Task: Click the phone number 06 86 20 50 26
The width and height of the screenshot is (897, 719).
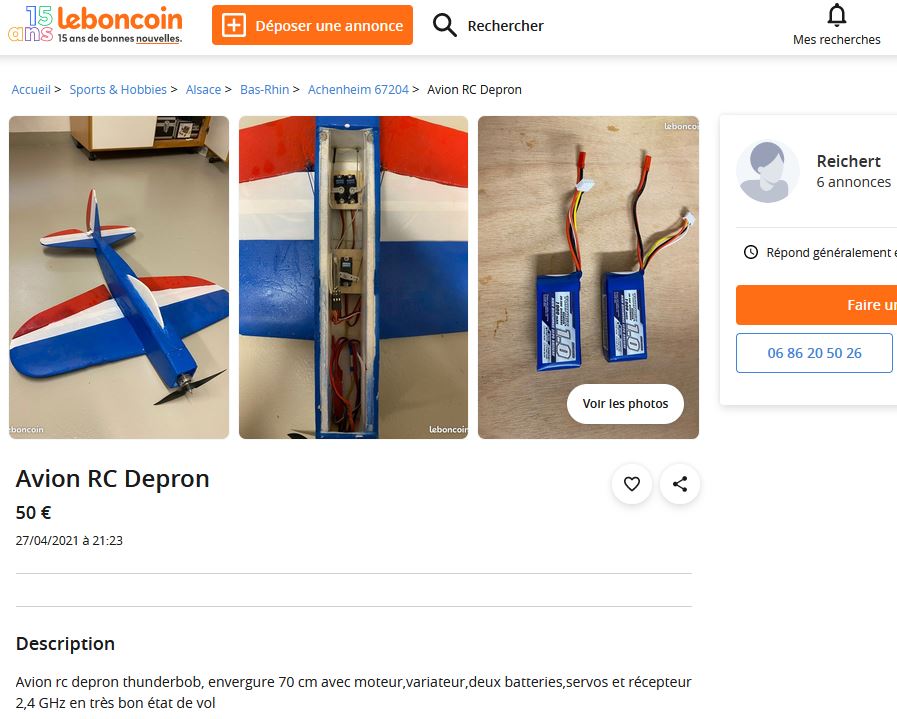Action: point(814,353)
